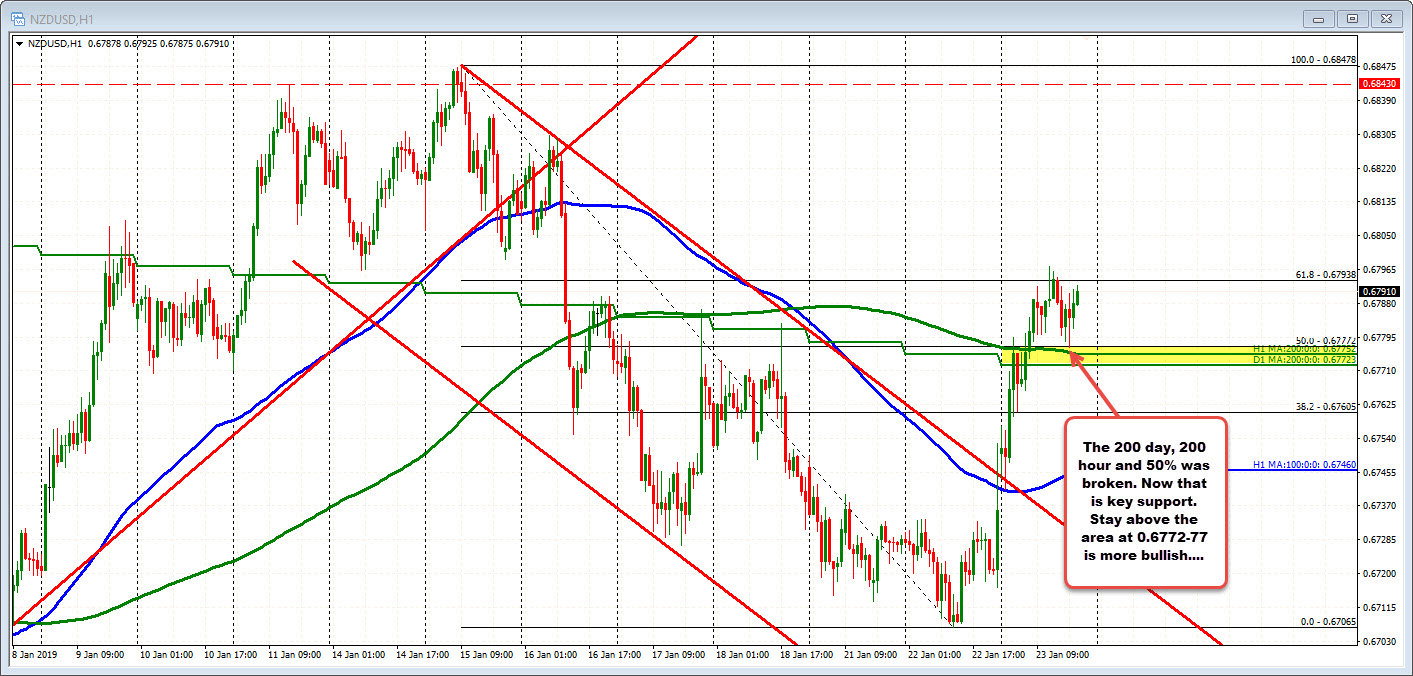Click the 0.68135 value on the price axis
This screenshot has height=676, width=1413.
pos(1381,201)
